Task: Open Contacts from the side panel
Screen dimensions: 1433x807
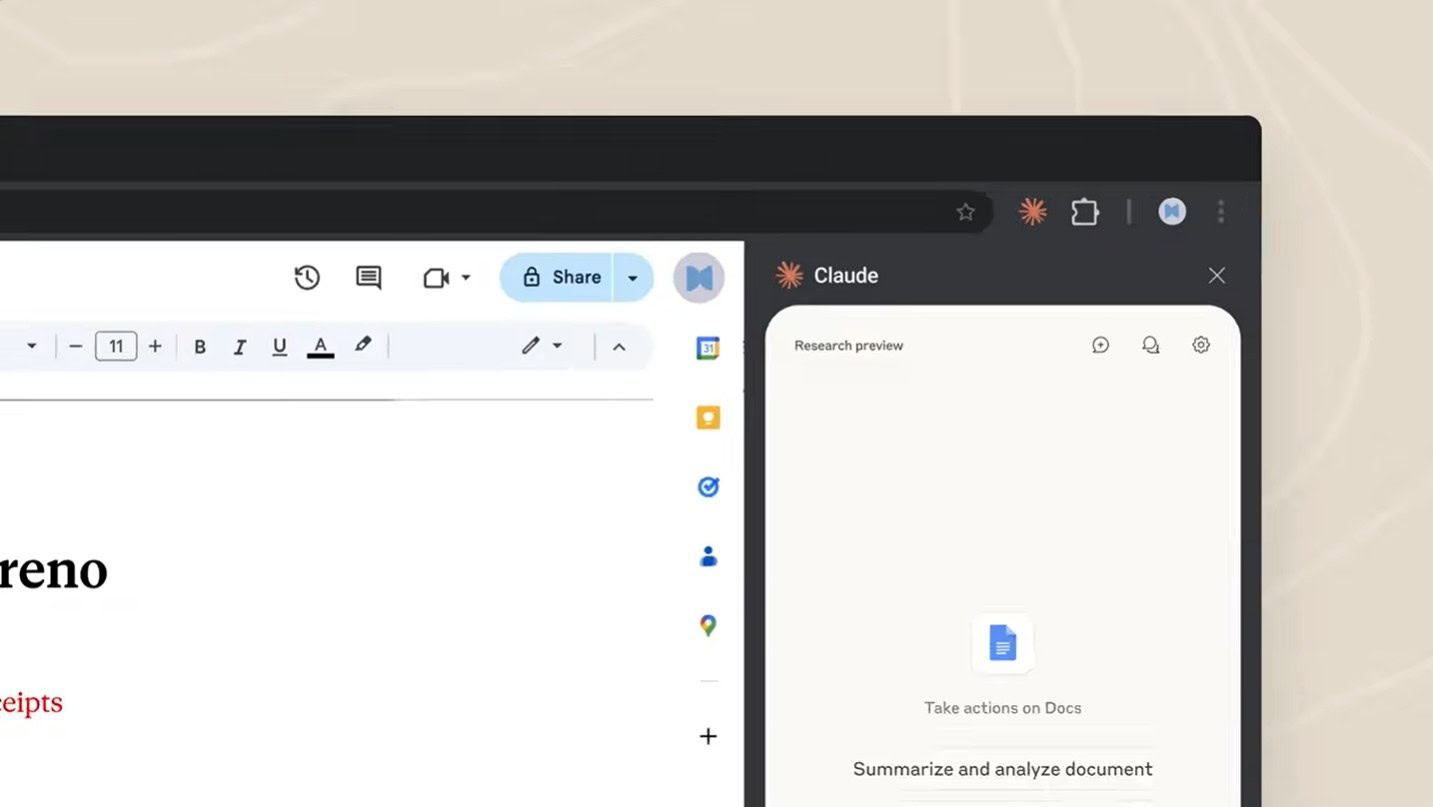Action: [708, 556]
